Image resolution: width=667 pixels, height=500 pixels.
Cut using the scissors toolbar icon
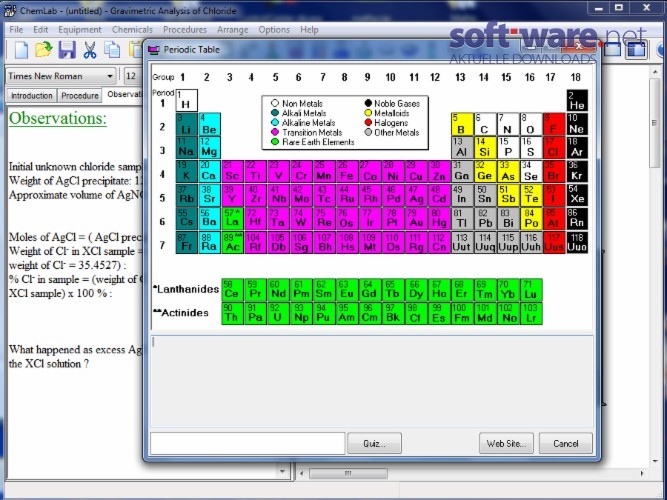(89, 50)
